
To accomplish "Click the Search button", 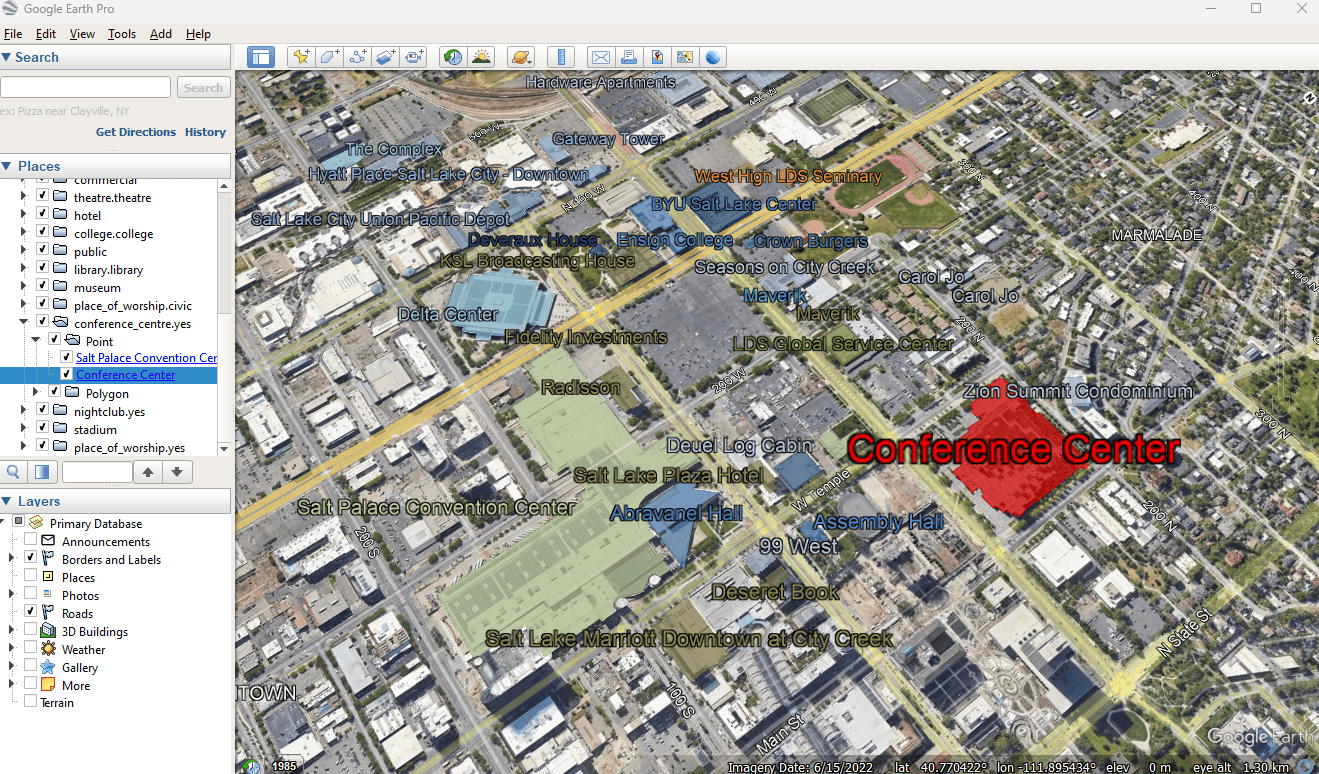I will click(203, 88).
